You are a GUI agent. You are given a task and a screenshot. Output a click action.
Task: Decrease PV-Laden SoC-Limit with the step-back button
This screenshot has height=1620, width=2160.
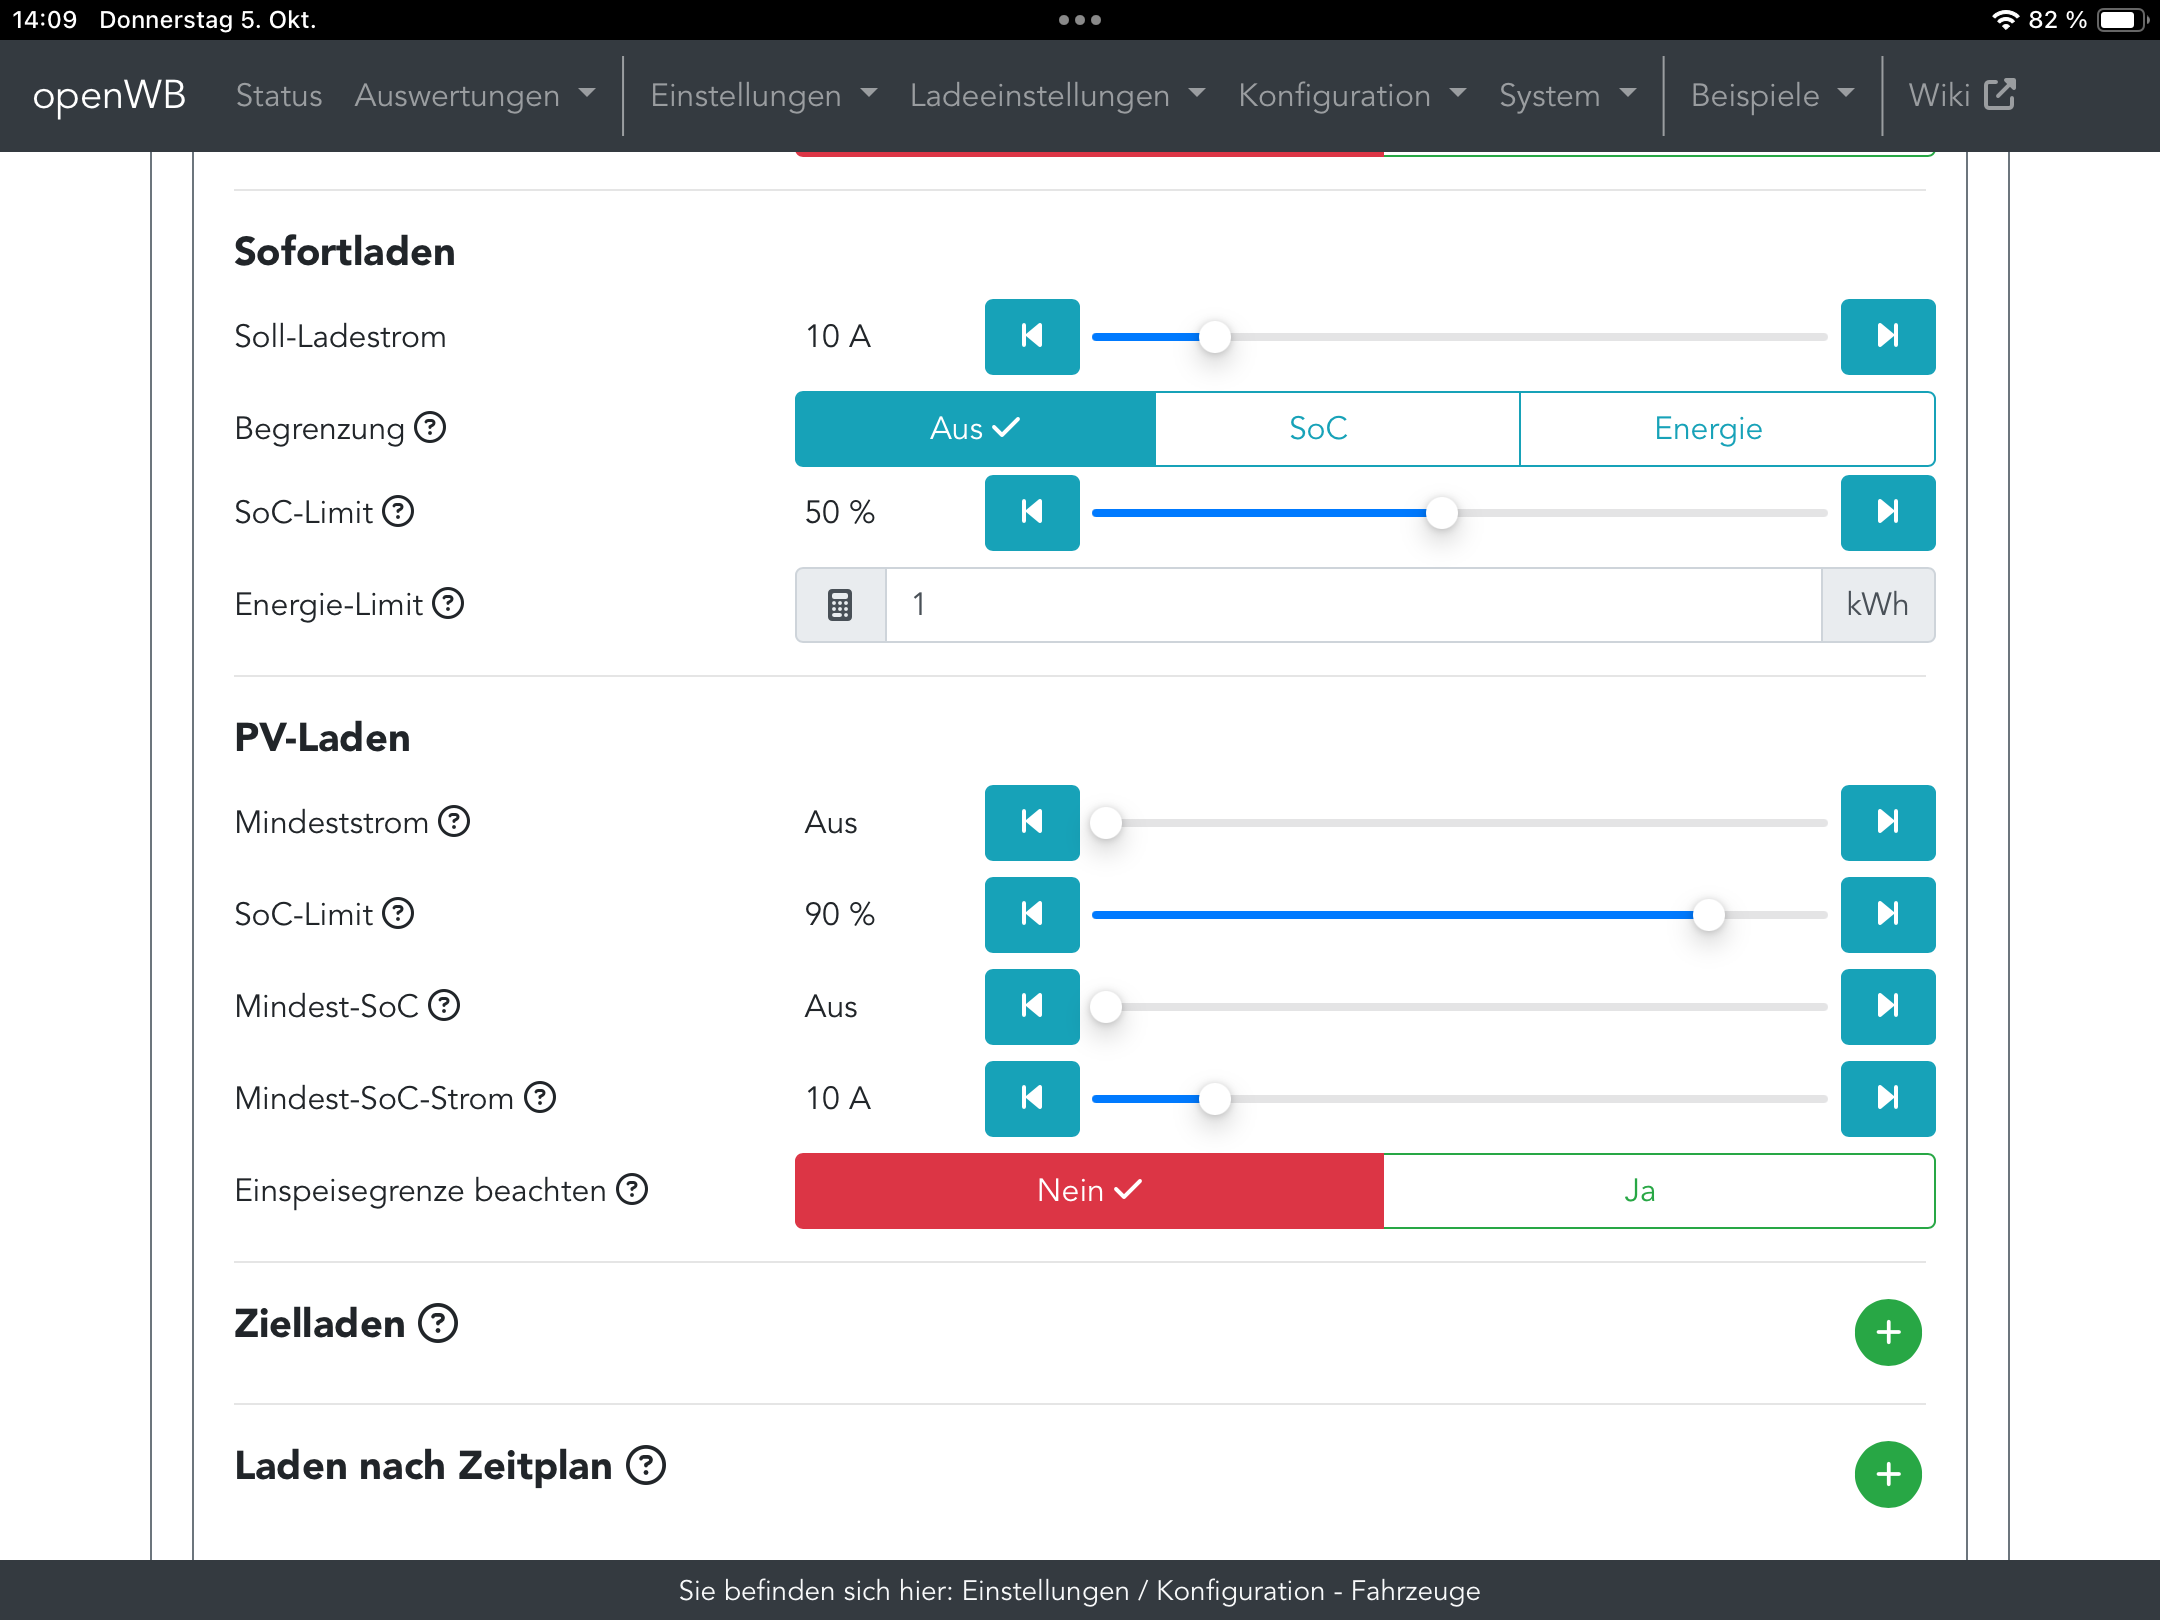tap(1031, 914)
